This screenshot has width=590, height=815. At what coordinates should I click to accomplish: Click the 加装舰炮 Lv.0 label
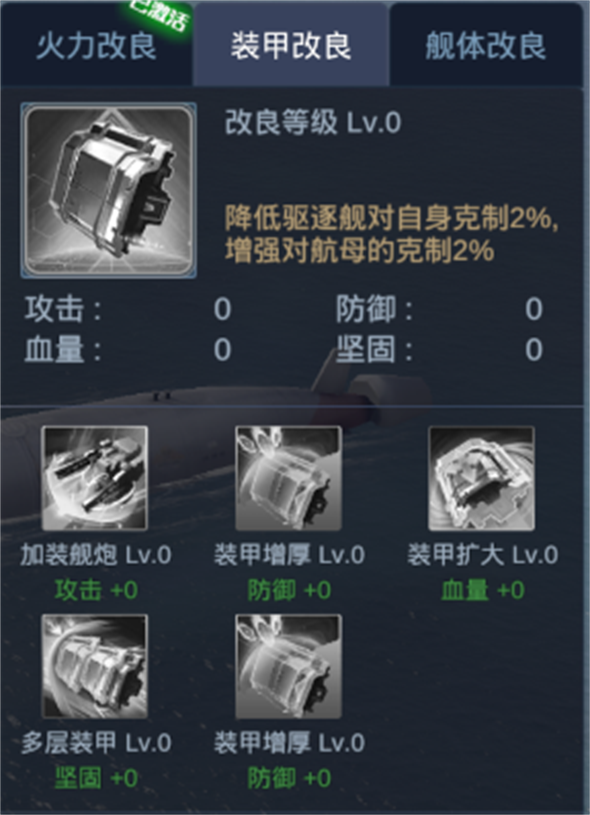(x=96, y=555)
